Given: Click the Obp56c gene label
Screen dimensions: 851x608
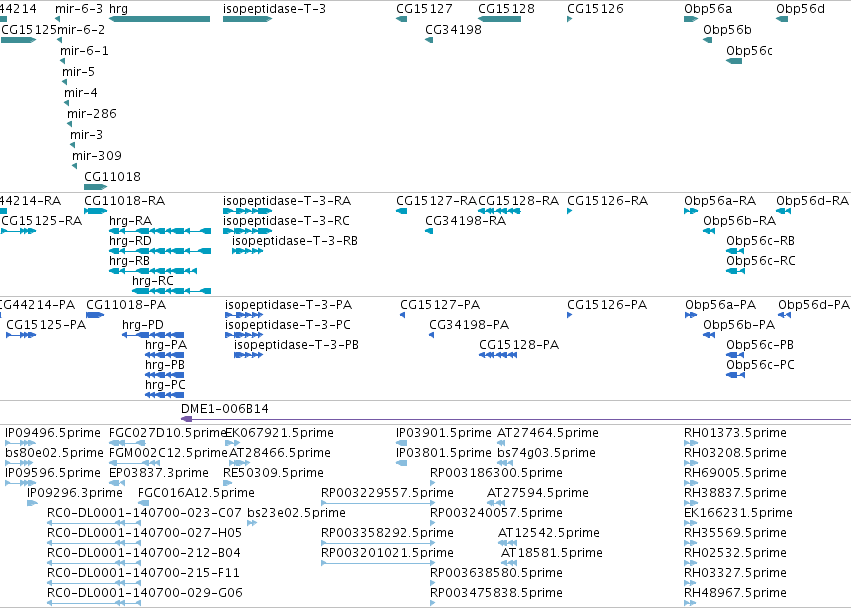Looking at the screenshot, I should 750,50.
